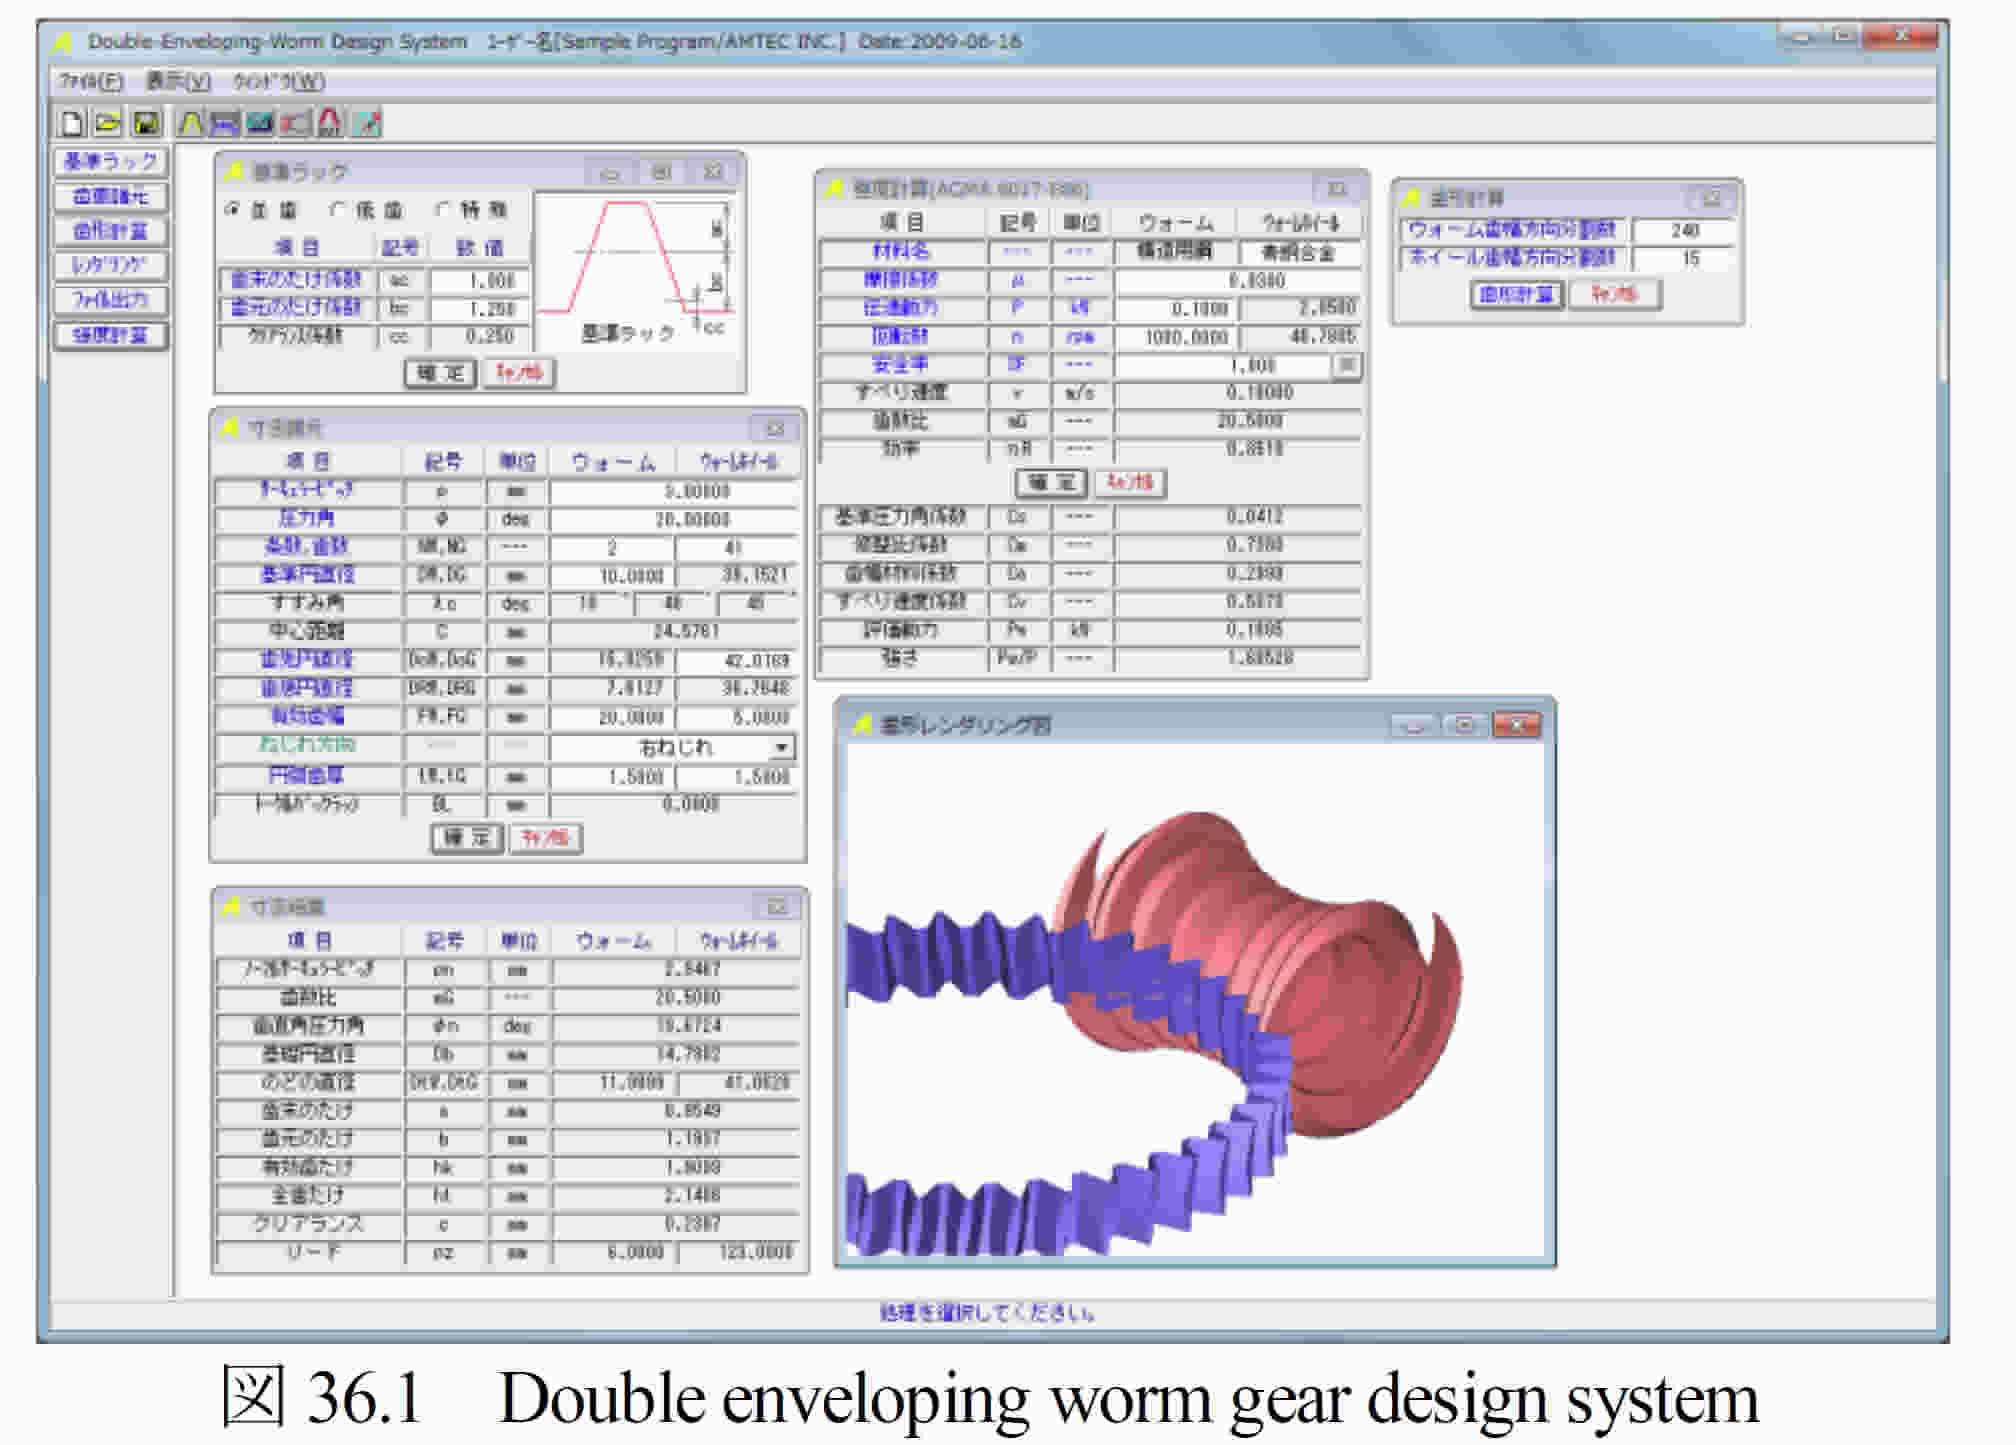The image size is (2016, 1445).
Task: Click the friction coefficient field 0.0300
Action: (x=1238, y=281)
